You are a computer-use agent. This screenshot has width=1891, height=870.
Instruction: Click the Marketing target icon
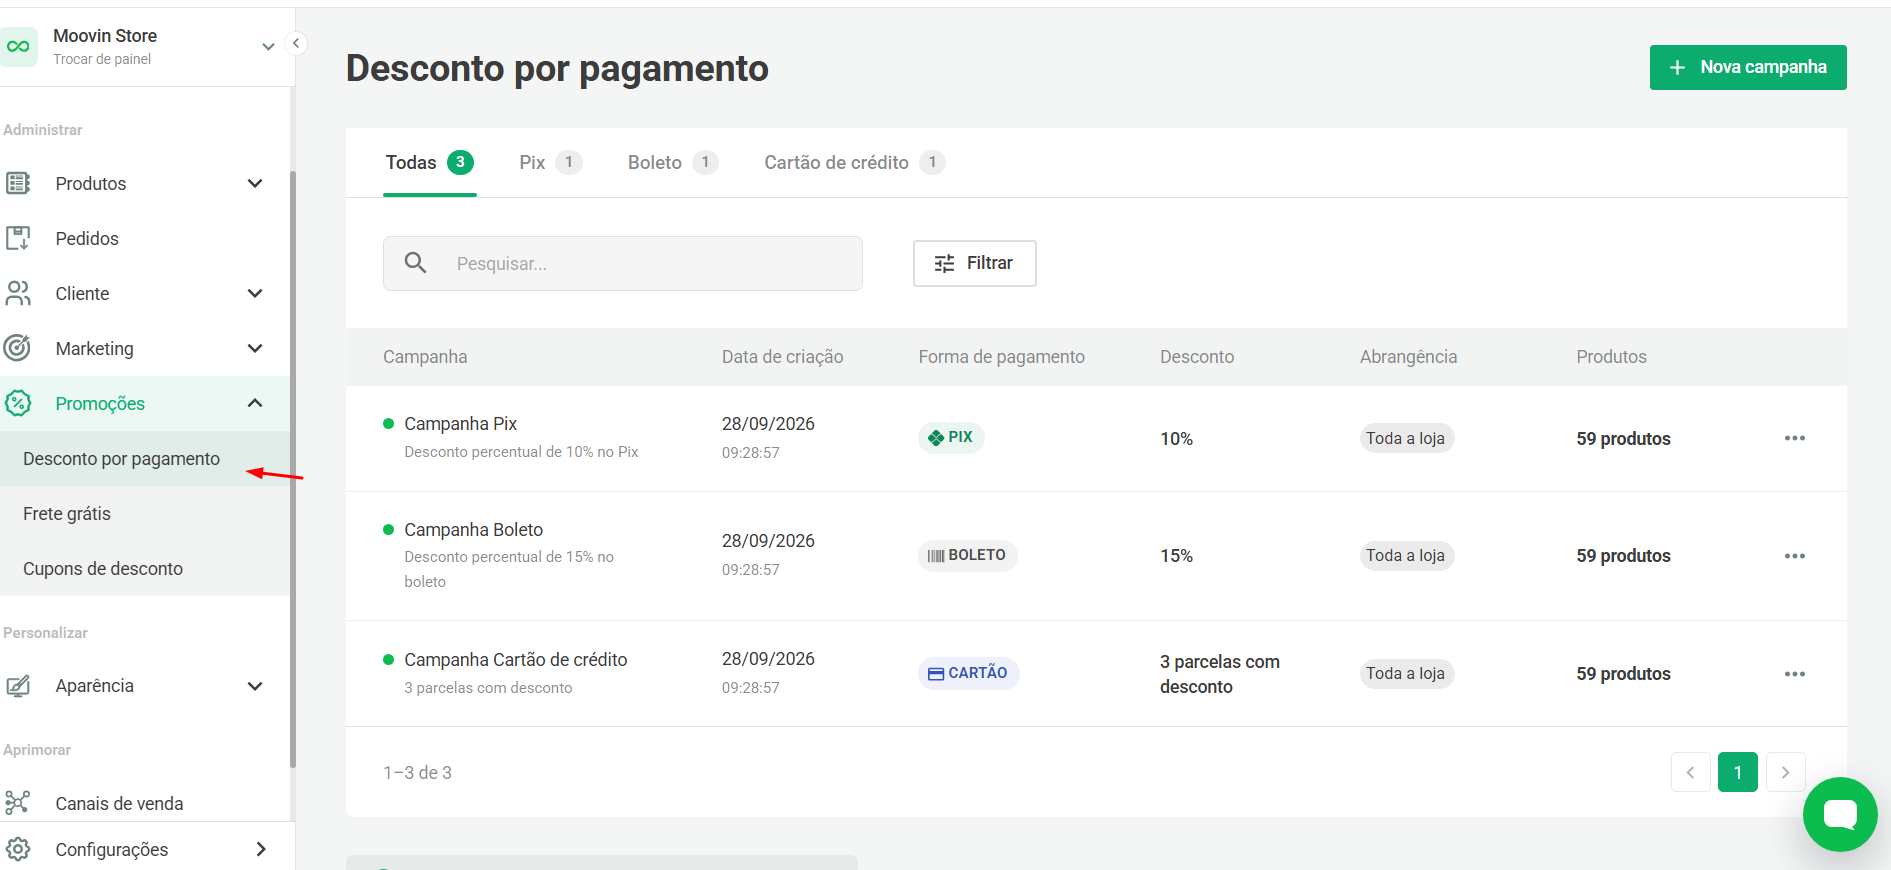pyautogui.click(x=18, y=348)
